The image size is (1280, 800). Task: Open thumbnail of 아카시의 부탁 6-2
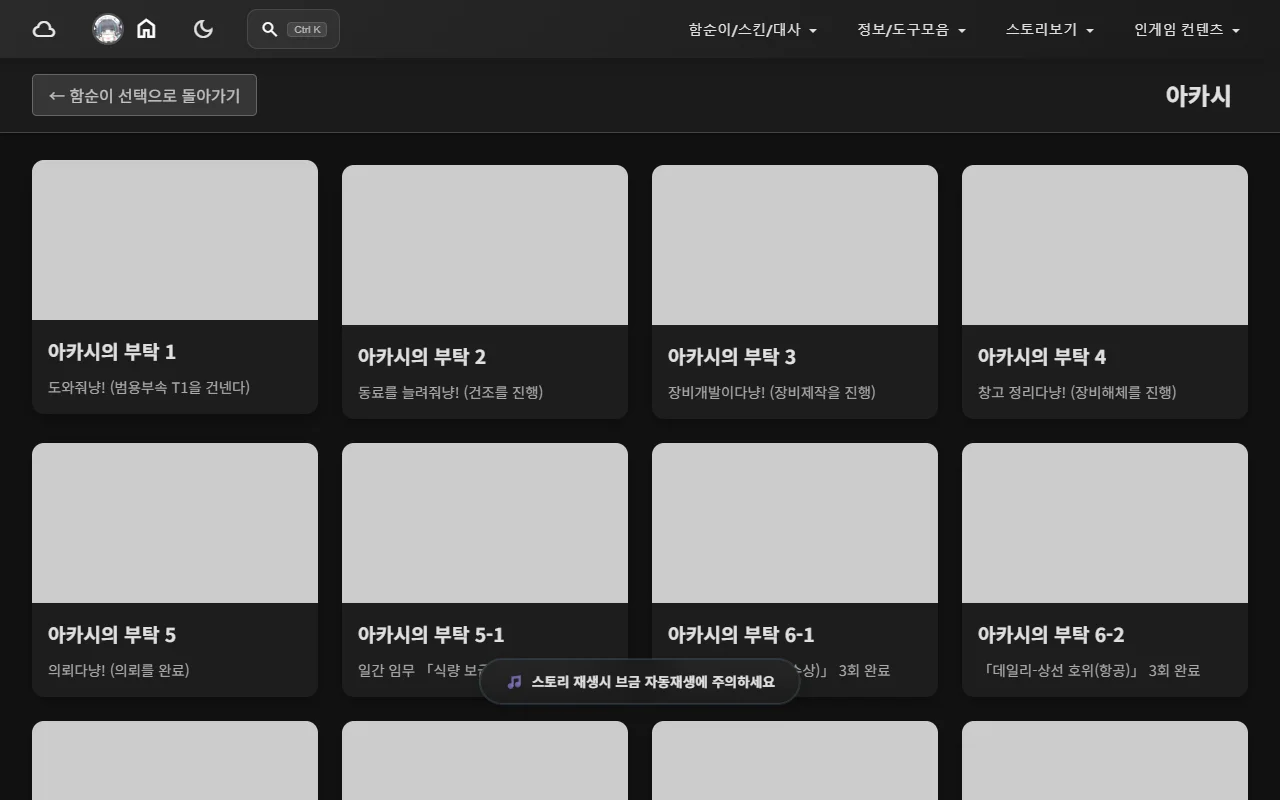(x=1105, y=523)
